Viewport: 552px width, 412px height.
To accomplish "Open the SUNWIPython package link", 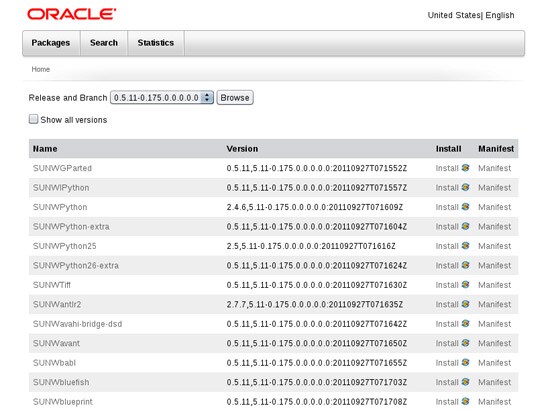I will pyautogui.click(x=61, y=188).
